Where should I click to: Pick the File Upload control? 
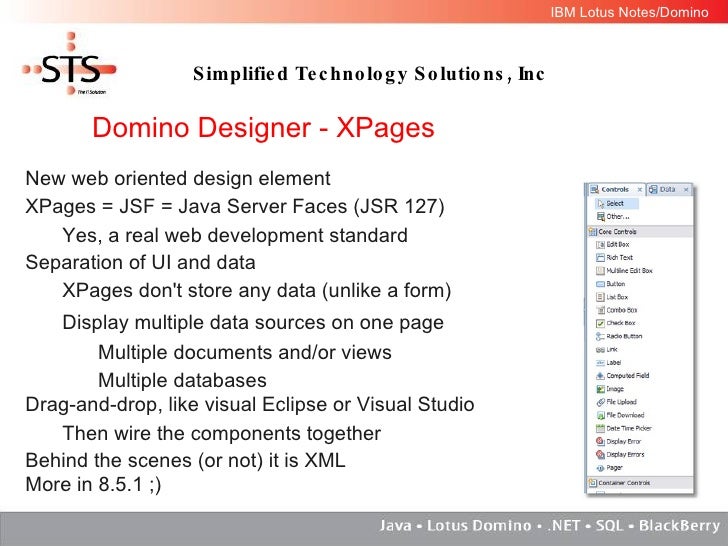617,402
